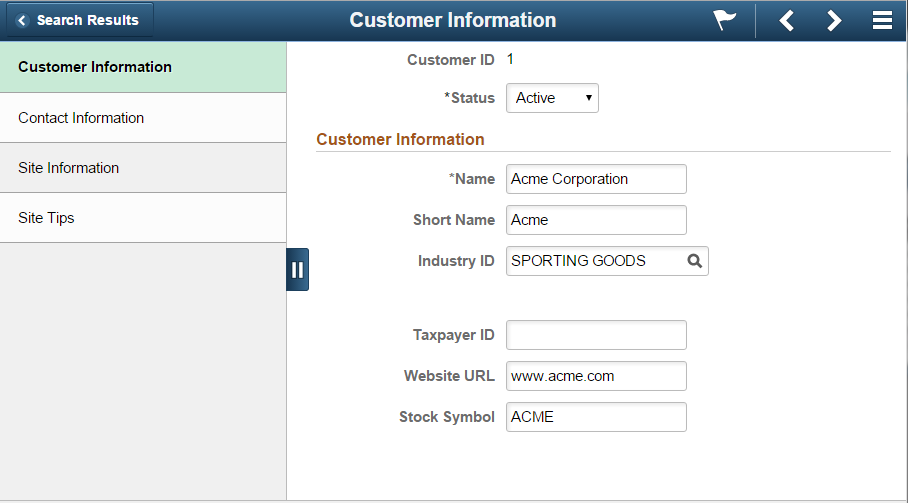This screenshot has width=908, height=503.
Task: Click the orange Customer Information section heading
Action: (x=400, y=139)
